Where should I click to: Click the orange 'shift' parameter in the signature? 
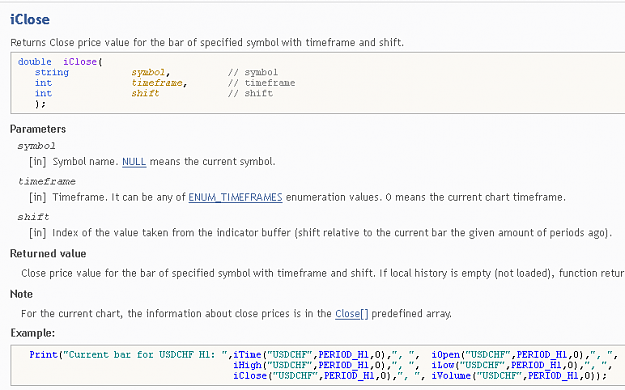pyautogui.click(x=145, y=93)
